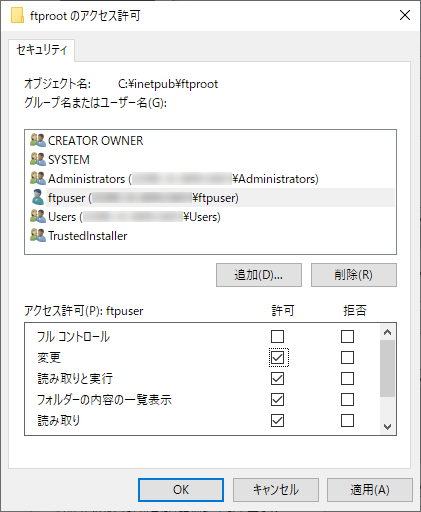Click the ftproot folder icon in title bar
The height and width of the screenshot is (512, 421).
click(17, 16)
